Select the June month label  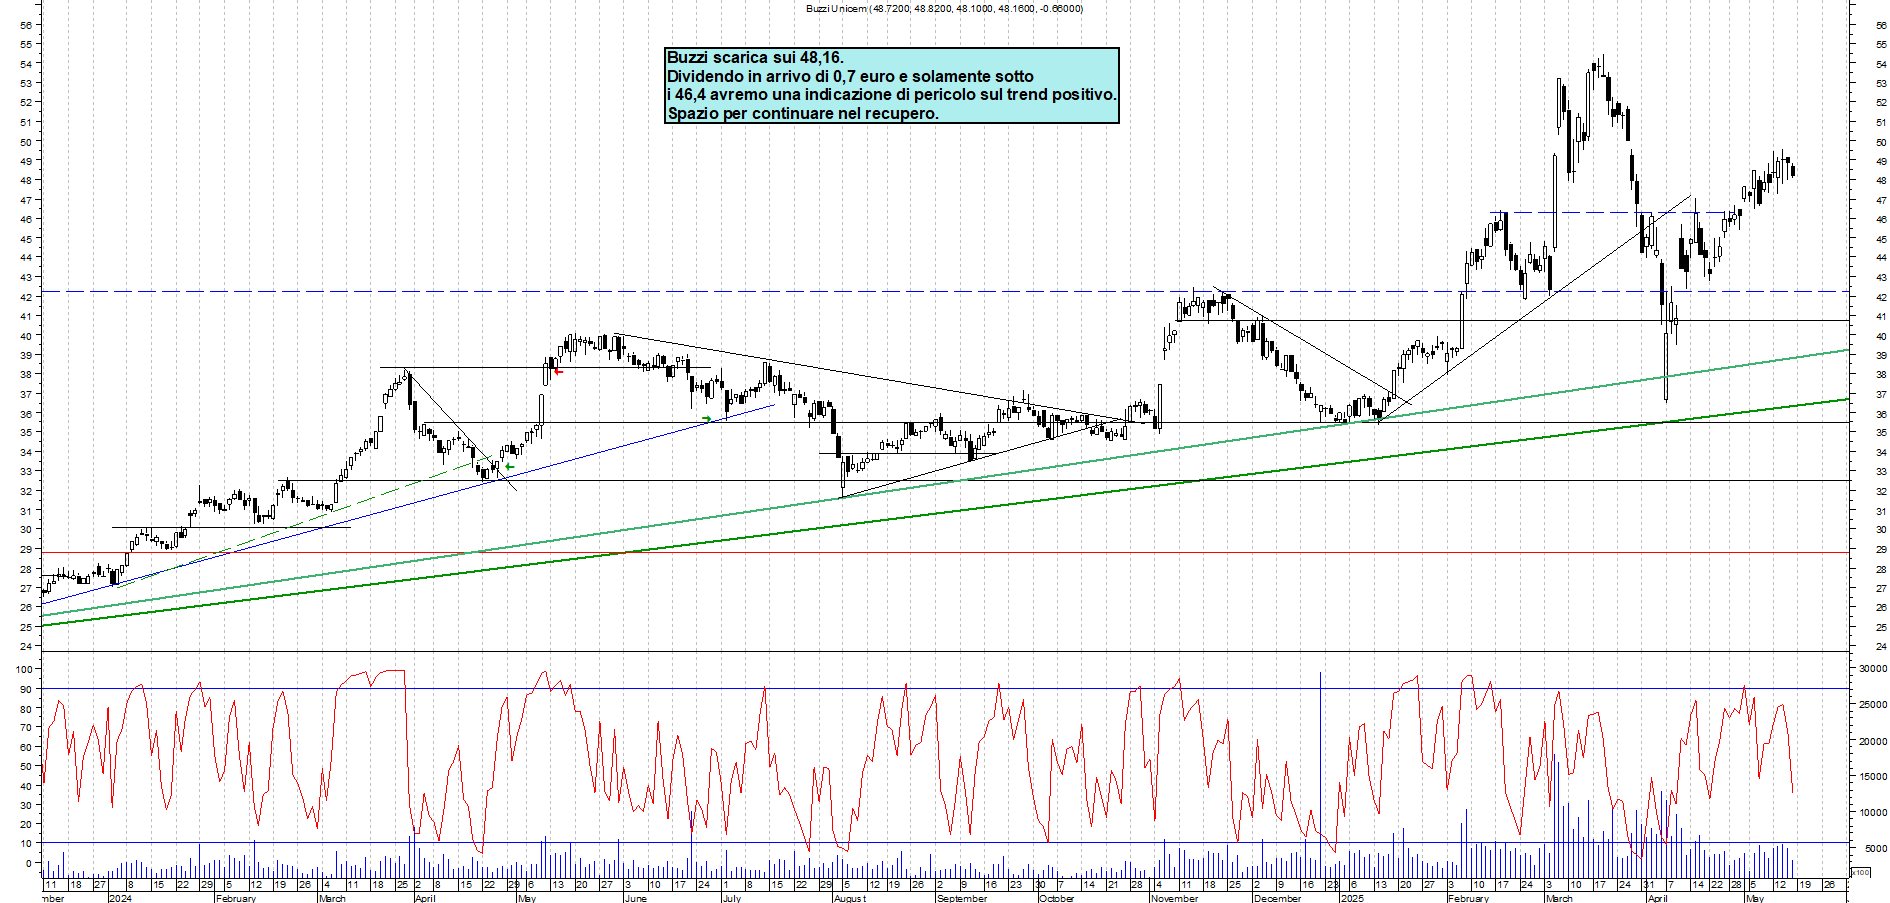tap(636, 898)
